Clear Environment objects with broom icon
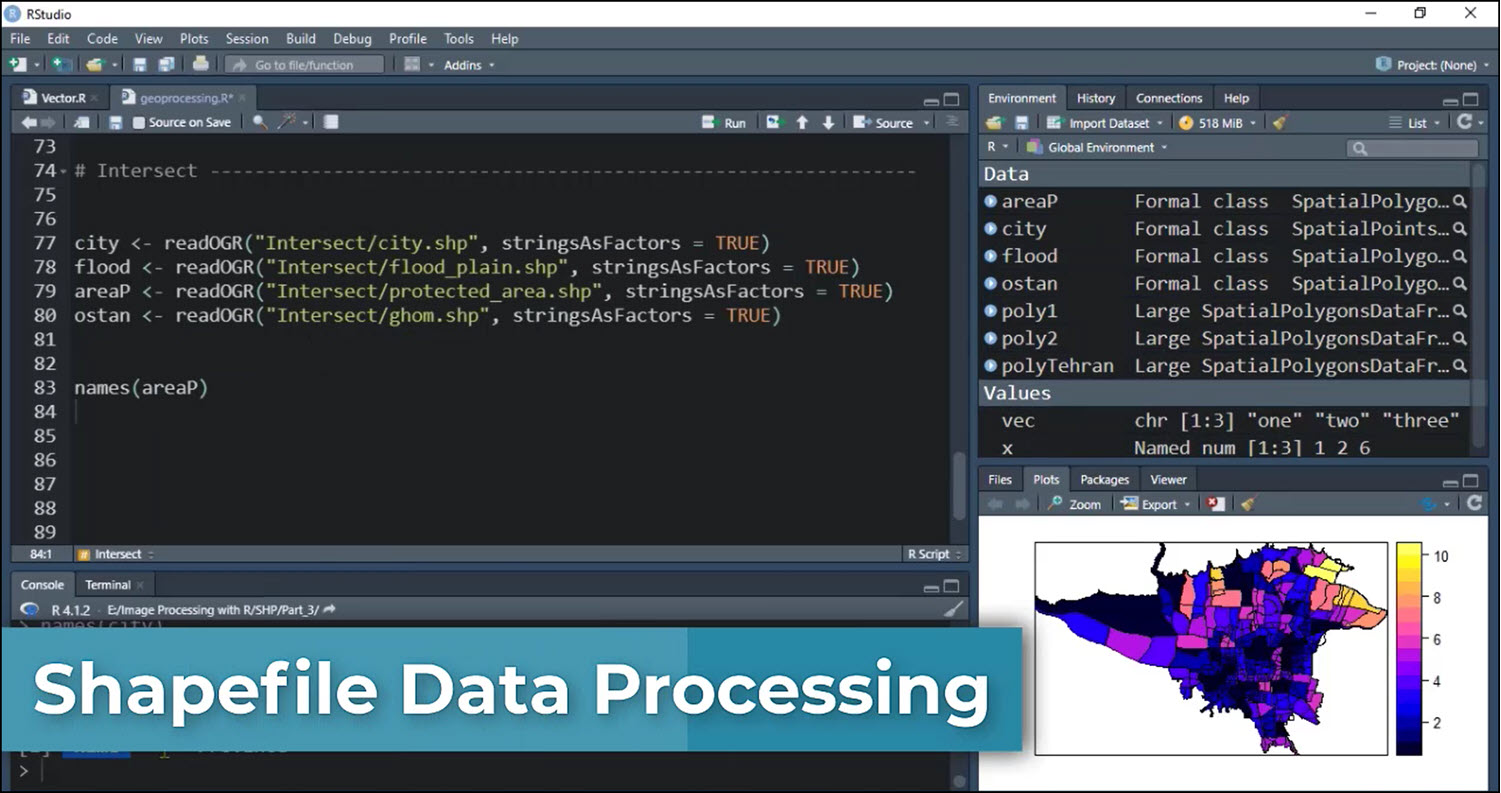1501x793 pixels. (x=1279, y=123)
